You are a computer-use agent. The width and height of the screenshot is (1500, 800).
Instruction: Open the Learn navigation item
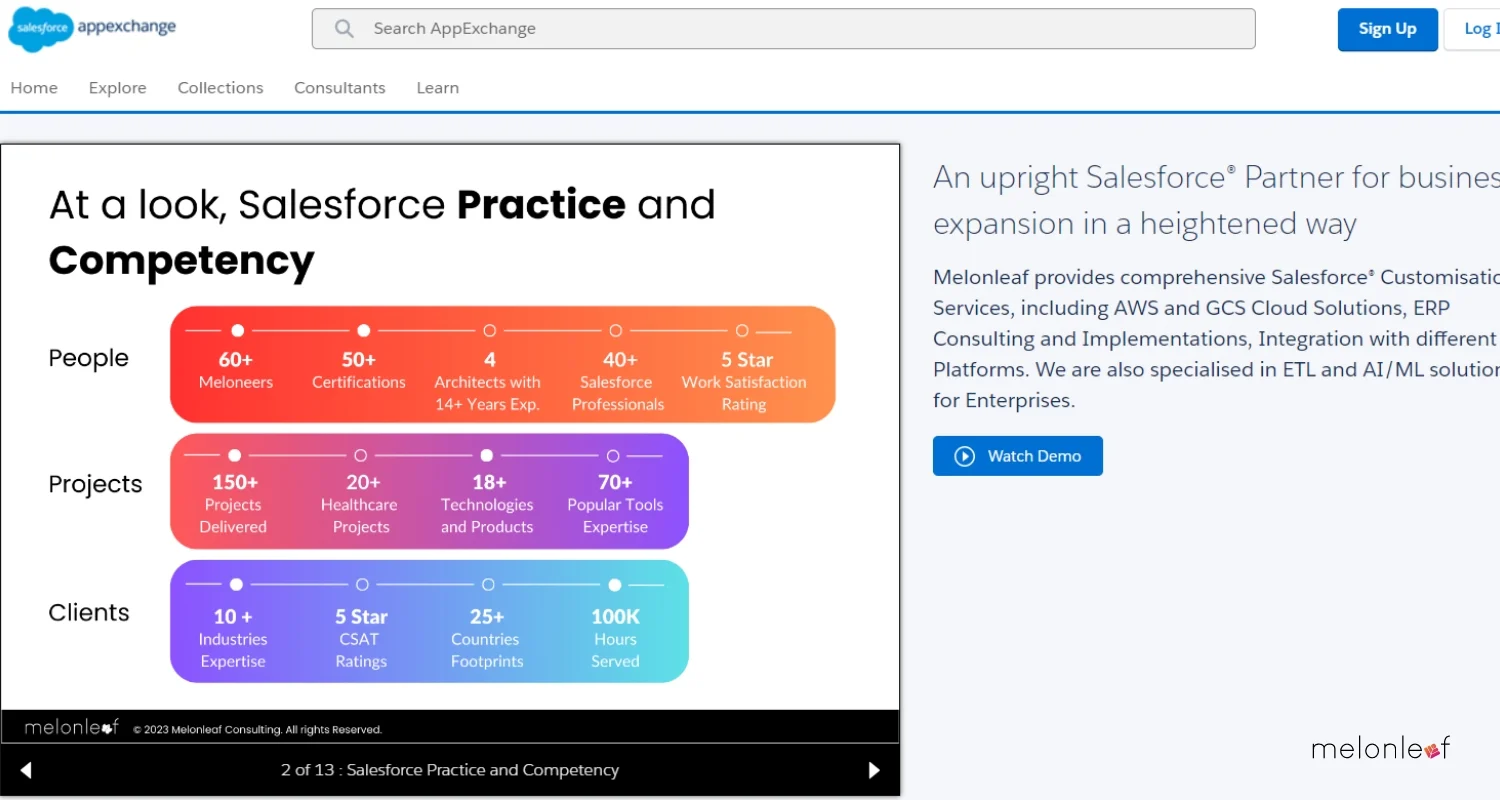[x=437, y=88]
